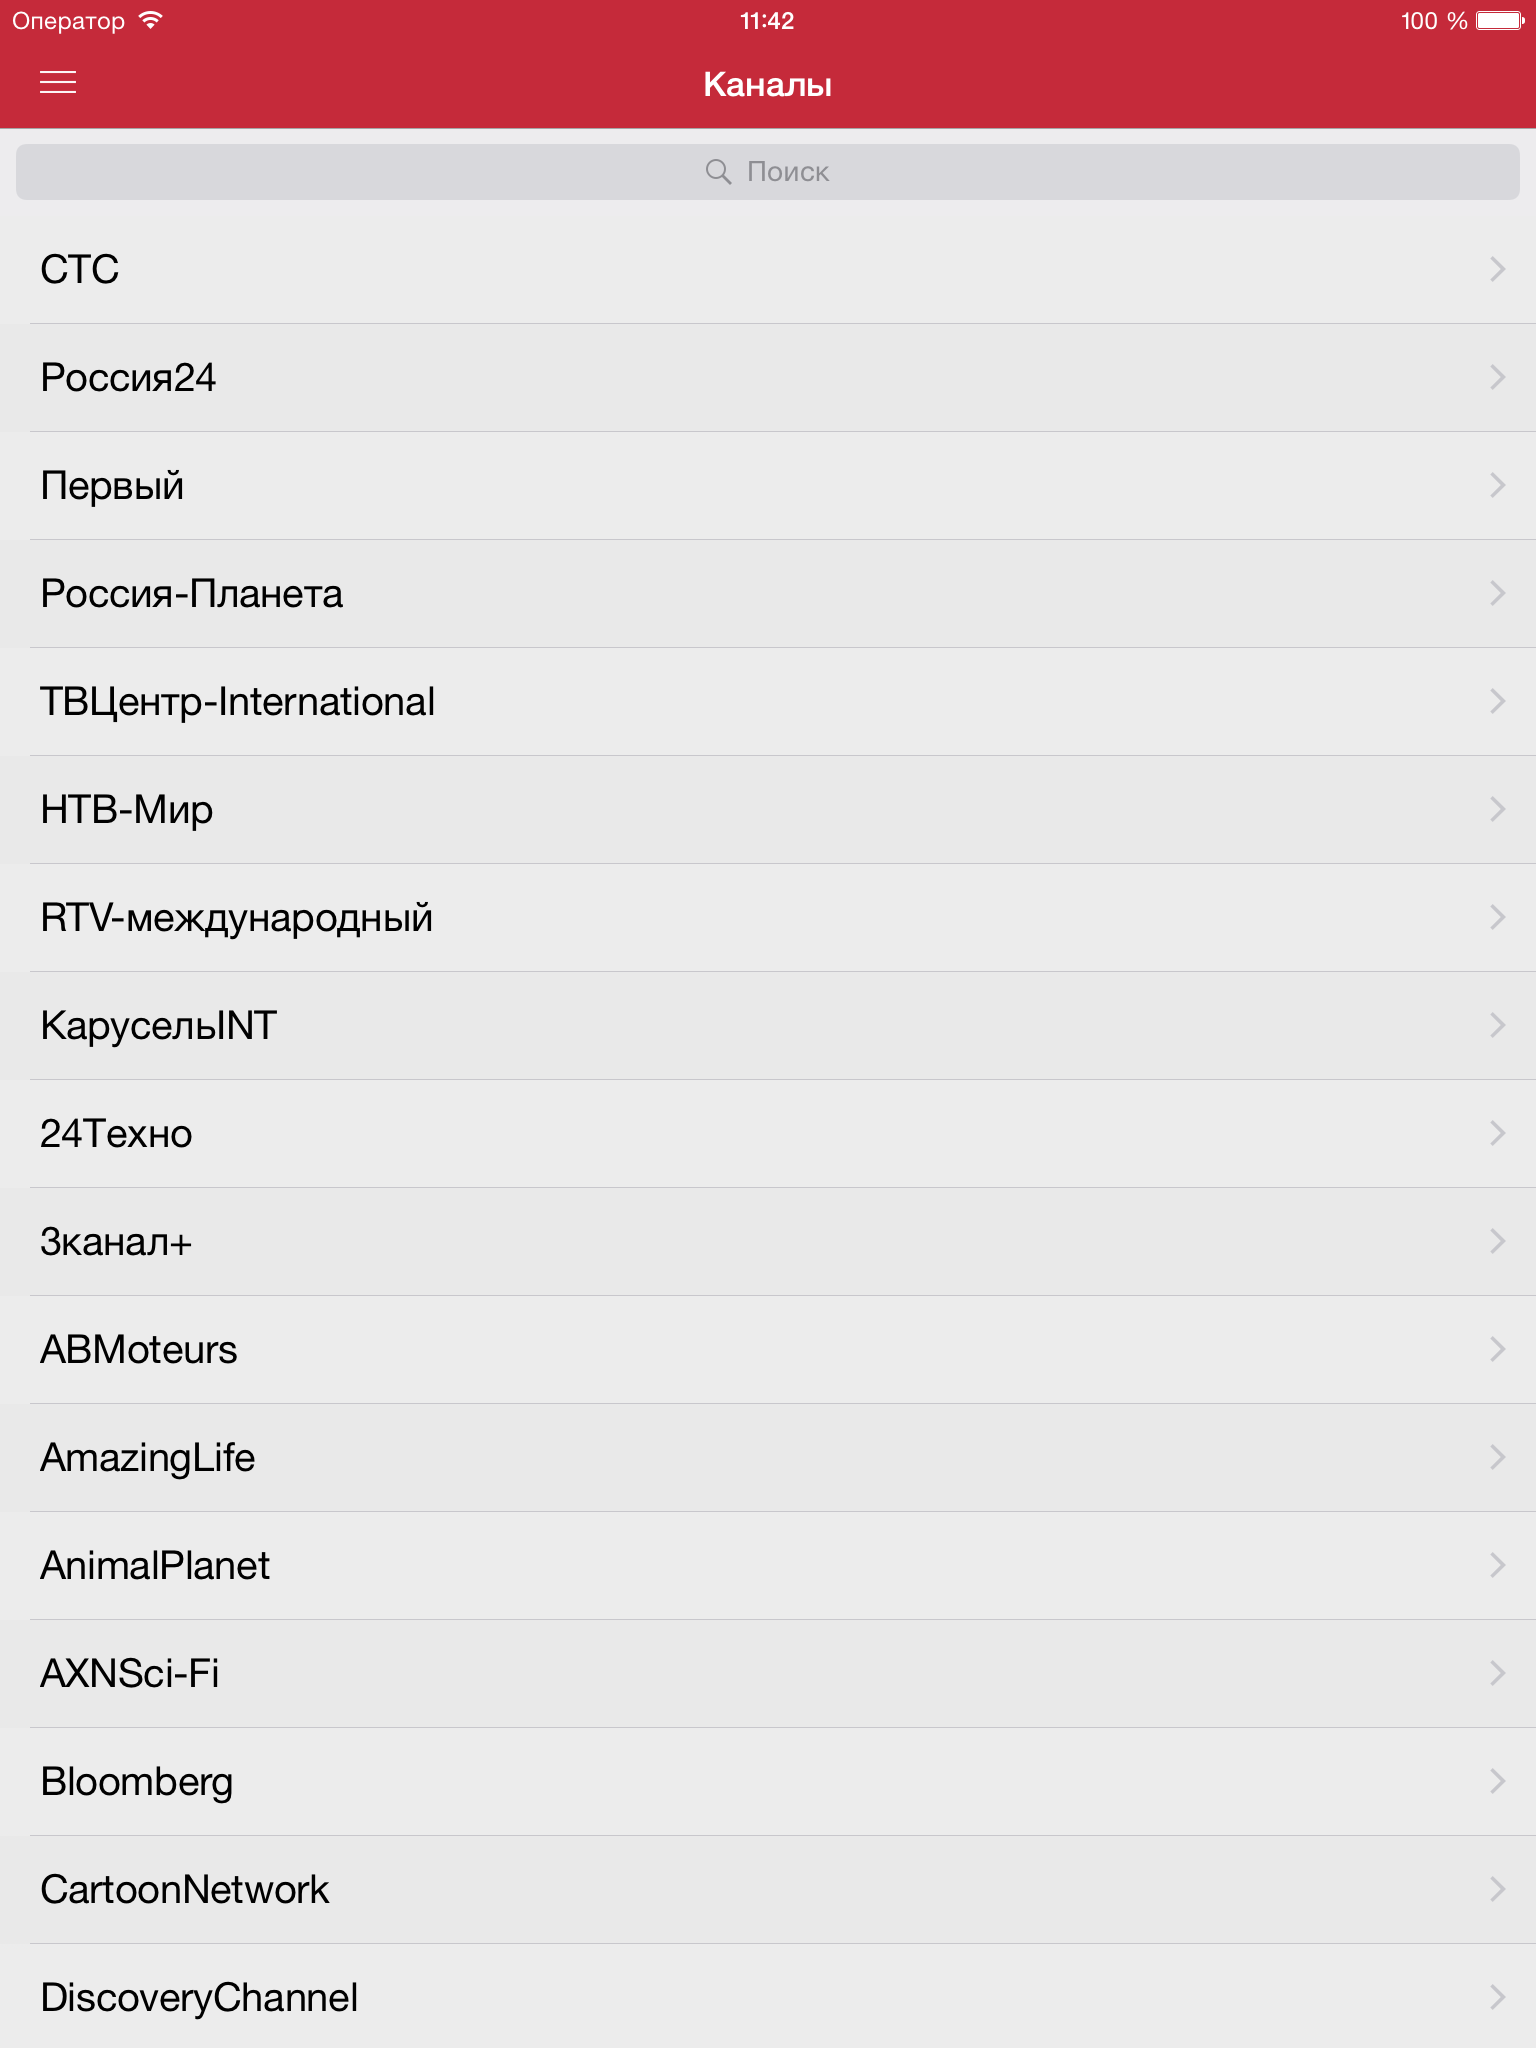Open ТВЦентр-International channel
The image size is (1536, 2048).
768,702
